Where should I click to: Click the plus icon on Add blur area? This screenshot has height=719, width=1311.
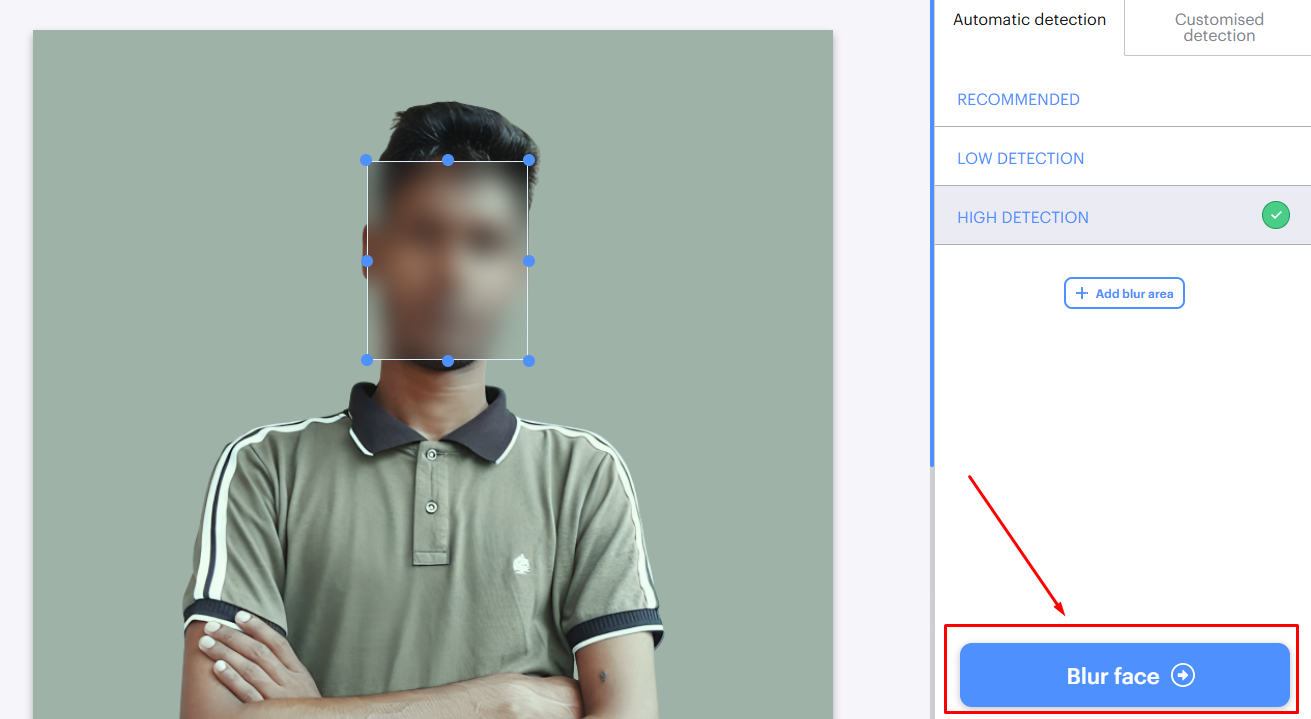coord(1082,293)
